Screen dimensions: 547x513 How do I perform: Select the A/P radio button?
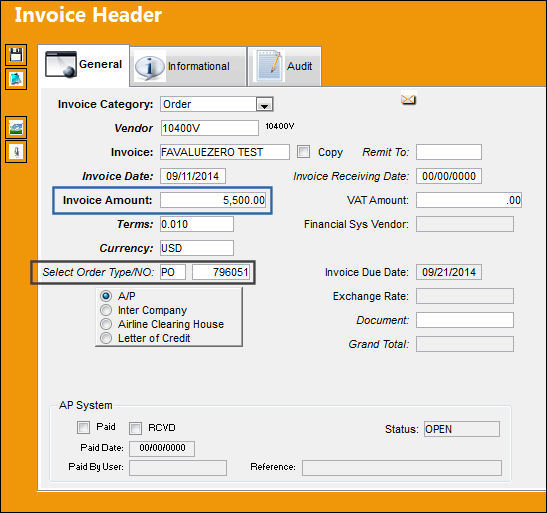106,296
